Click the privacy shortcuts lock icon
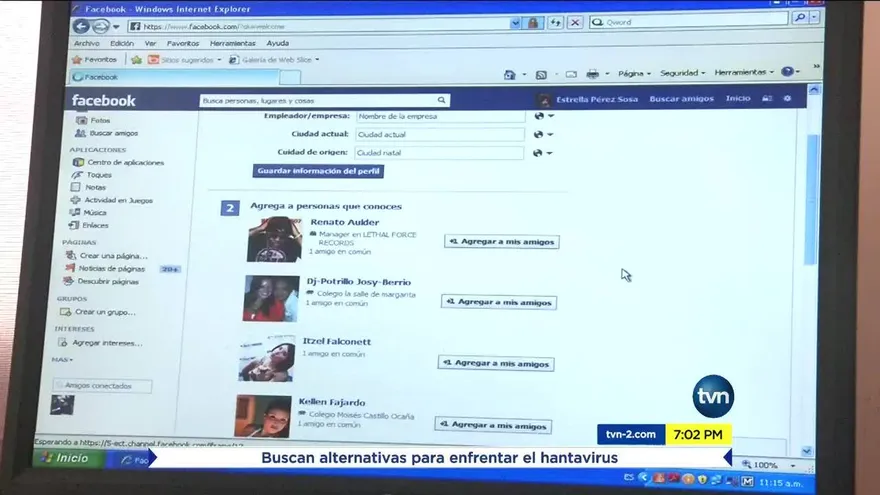 pyautogui.click(x=767, y=98)
